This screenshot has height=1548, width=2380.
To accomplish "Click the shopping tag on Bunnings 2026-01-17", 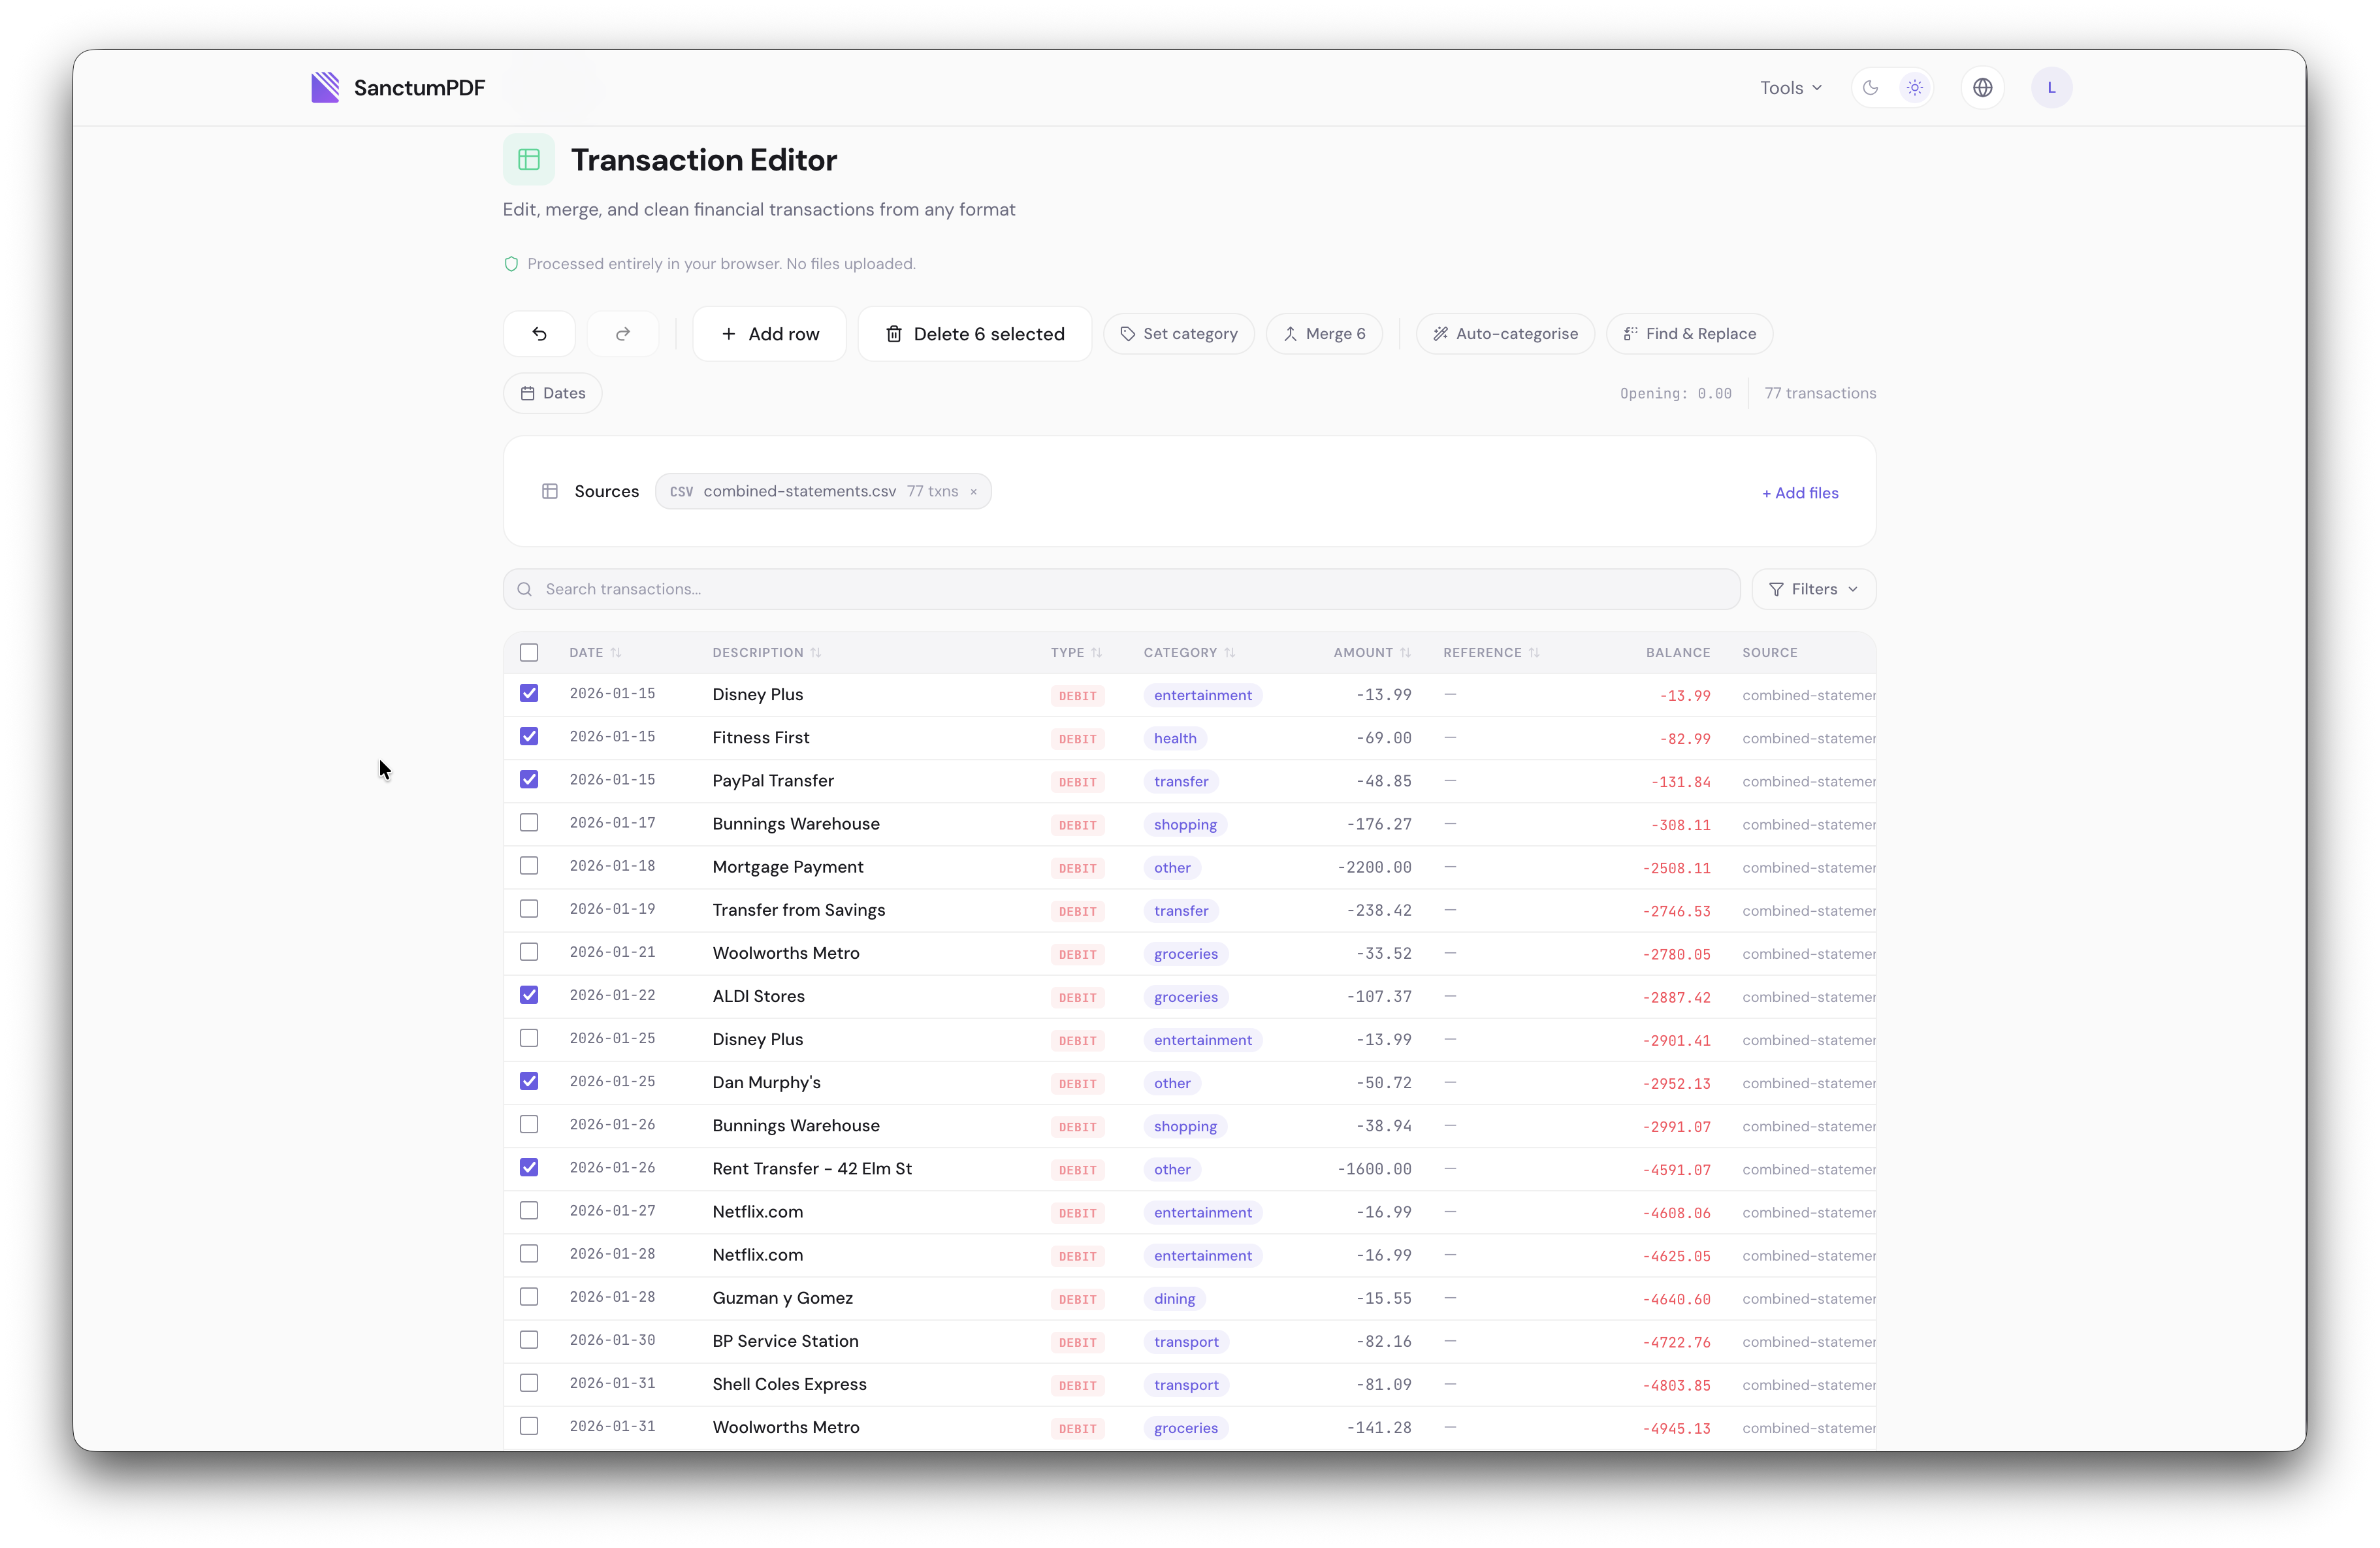I will click(x=1185, y=825).
